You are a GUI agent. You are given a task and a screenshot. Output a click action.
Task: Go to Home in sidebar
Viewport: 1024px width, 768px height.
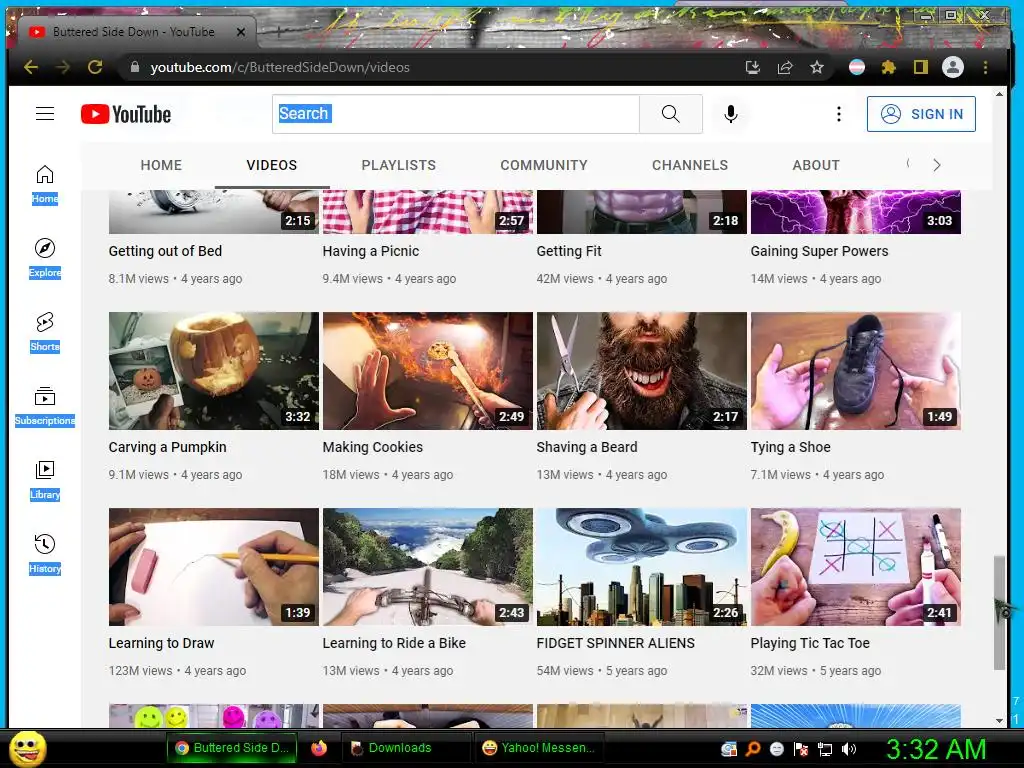pyautogui.click(x=44, y=184)
